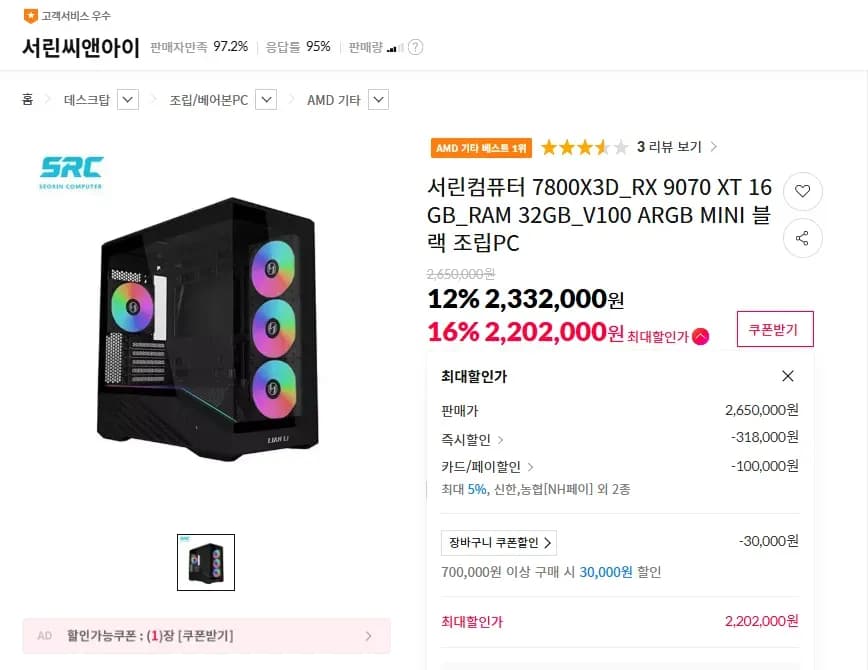
Task: Click the wishlist heart icon
Action: point(803,191)
